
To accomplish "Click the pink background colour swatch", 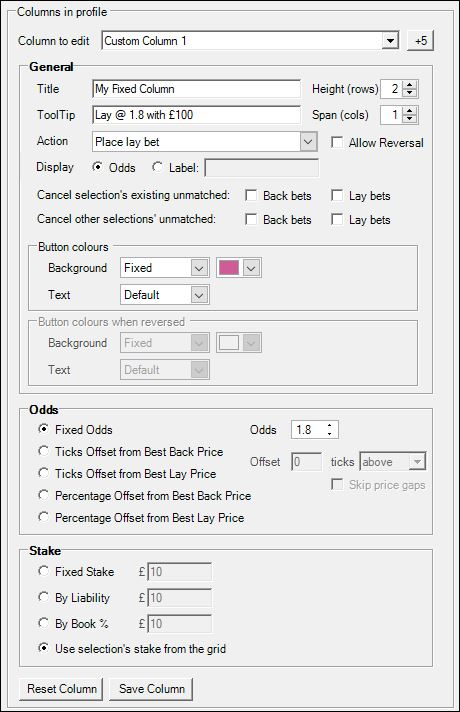I will tap(229, 268).
